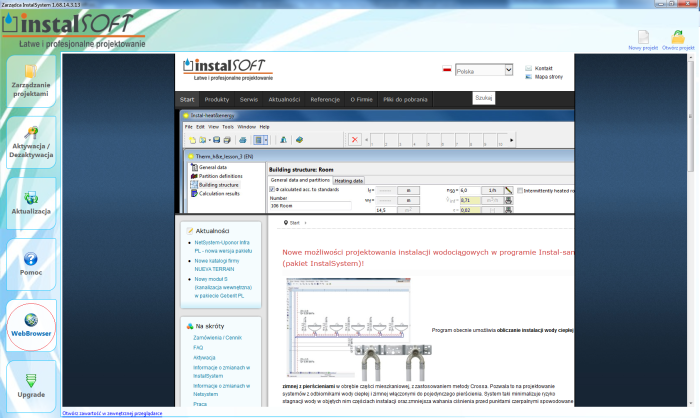This screenshot has width=700, height=418.
Task: Open the O Firmie menu tab
Action: (361, 100)
